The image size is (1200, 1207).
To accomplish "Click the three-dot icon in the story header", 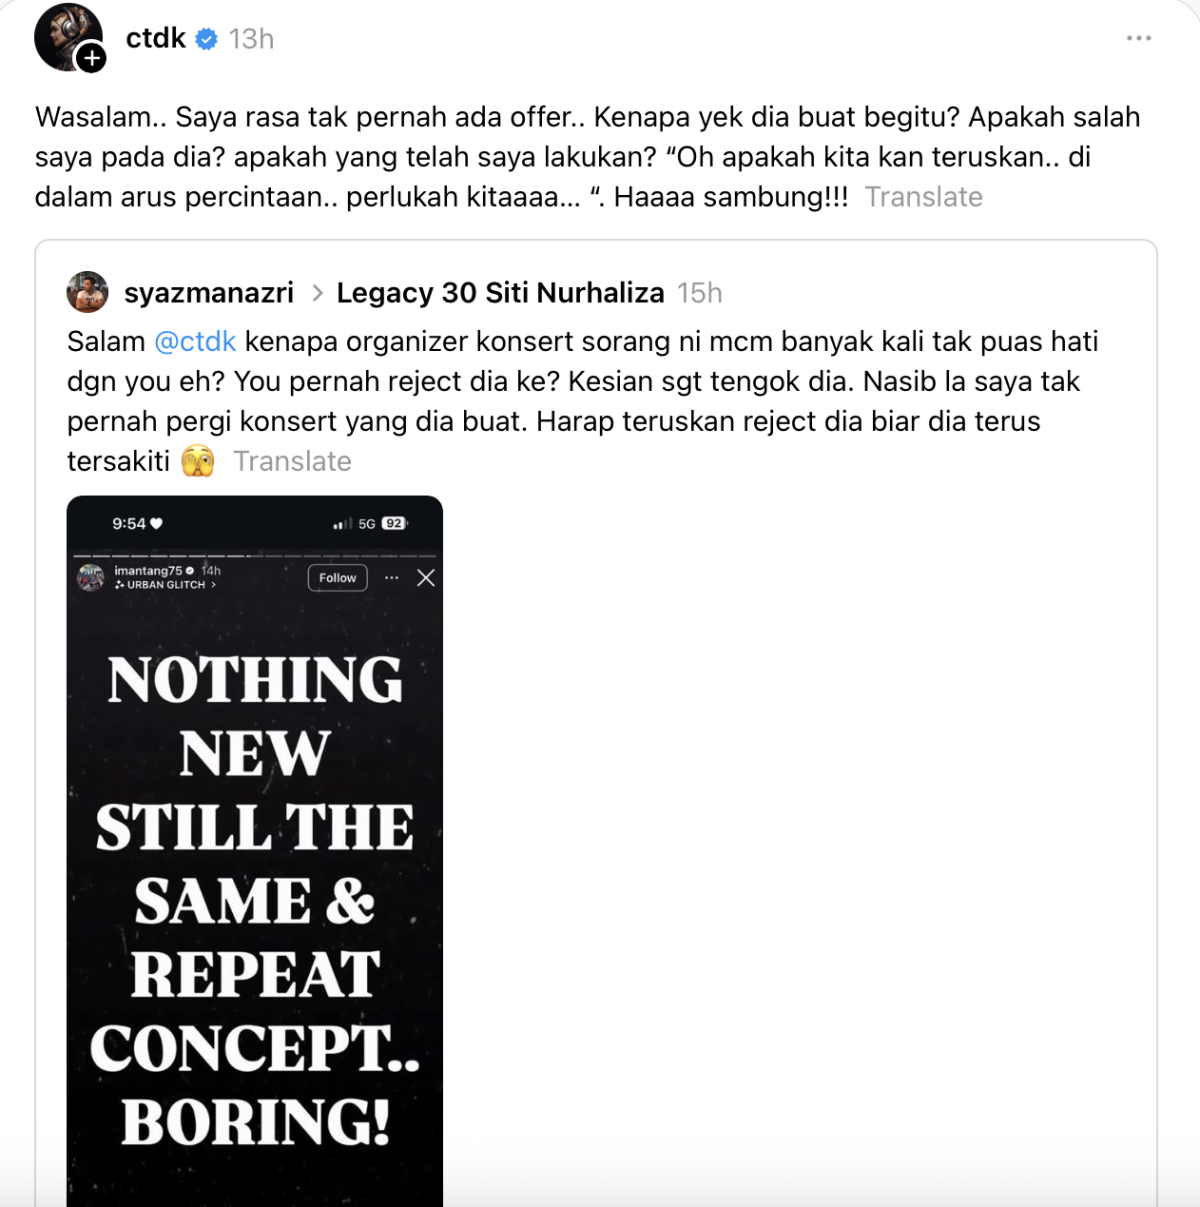I will tap(392, 578).
